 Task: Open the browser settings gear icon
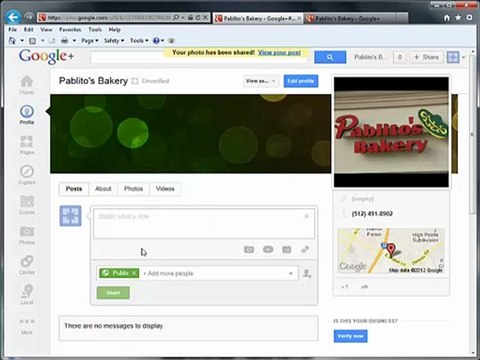point(469,17)
